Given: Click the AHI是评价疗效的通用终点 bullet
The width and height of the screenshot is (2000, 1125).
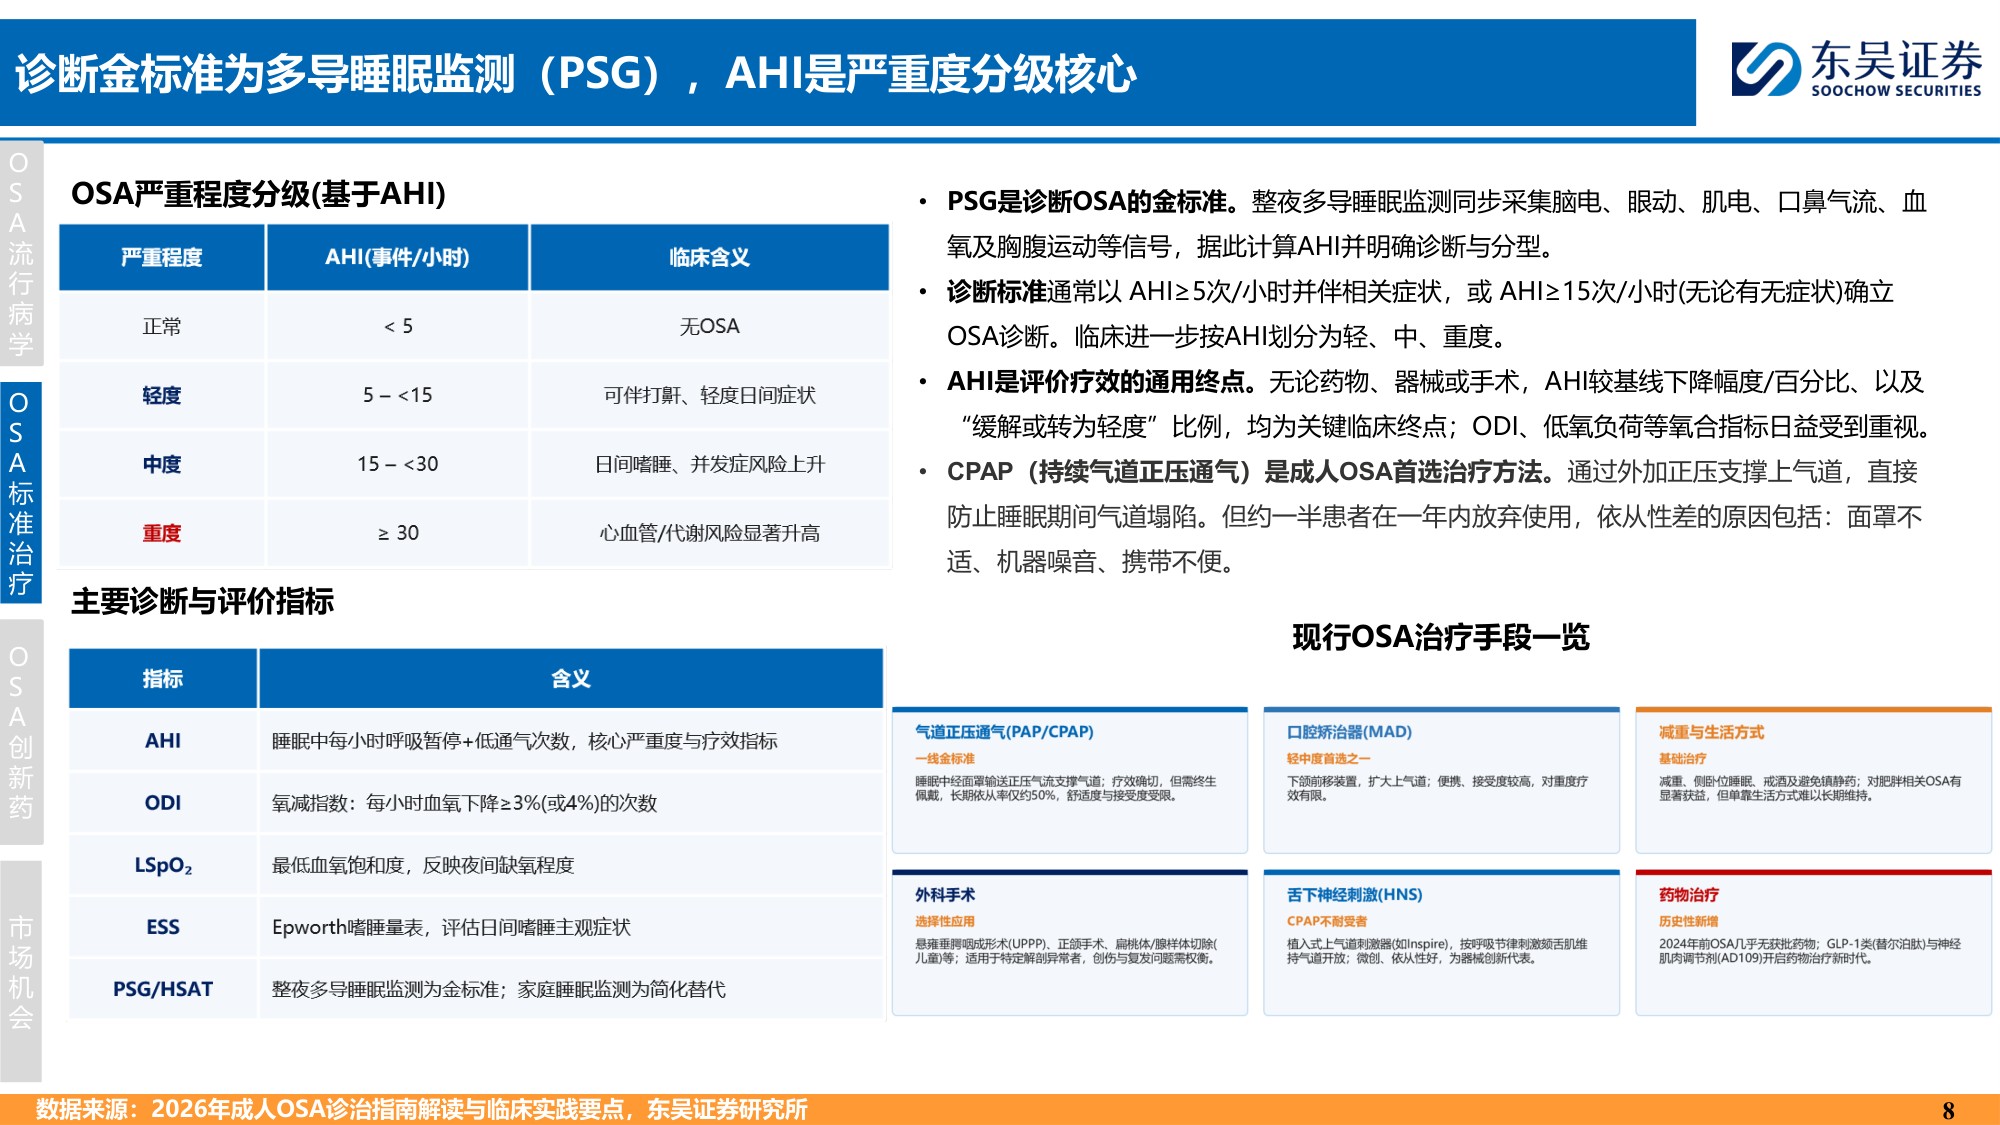Looking at the screenshot, I should pyautogui.click(x=1436, y=404).
